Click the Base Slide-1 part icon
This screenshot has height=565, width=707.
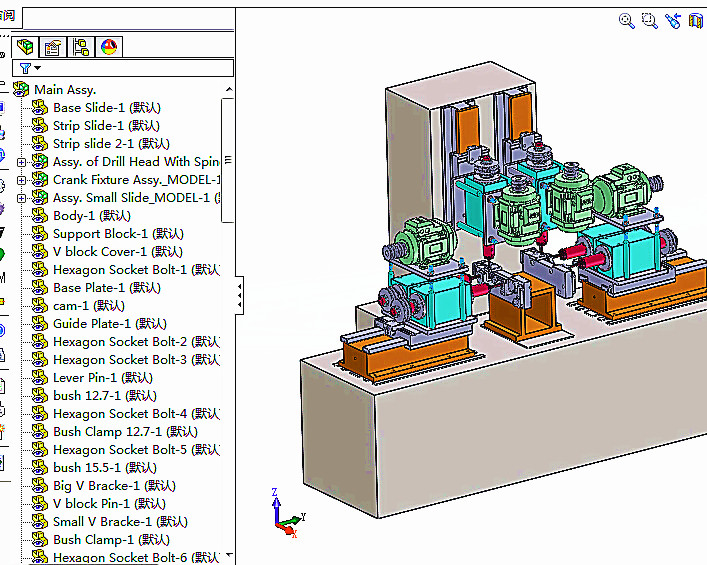[40, 107]
